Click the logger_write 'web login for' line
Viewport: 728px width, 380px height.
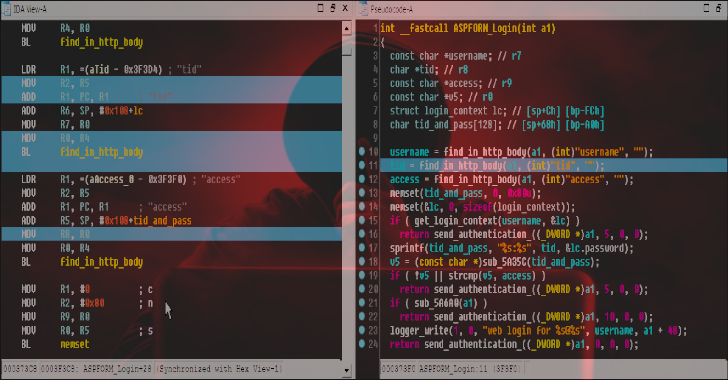click(x=539, y=330)
